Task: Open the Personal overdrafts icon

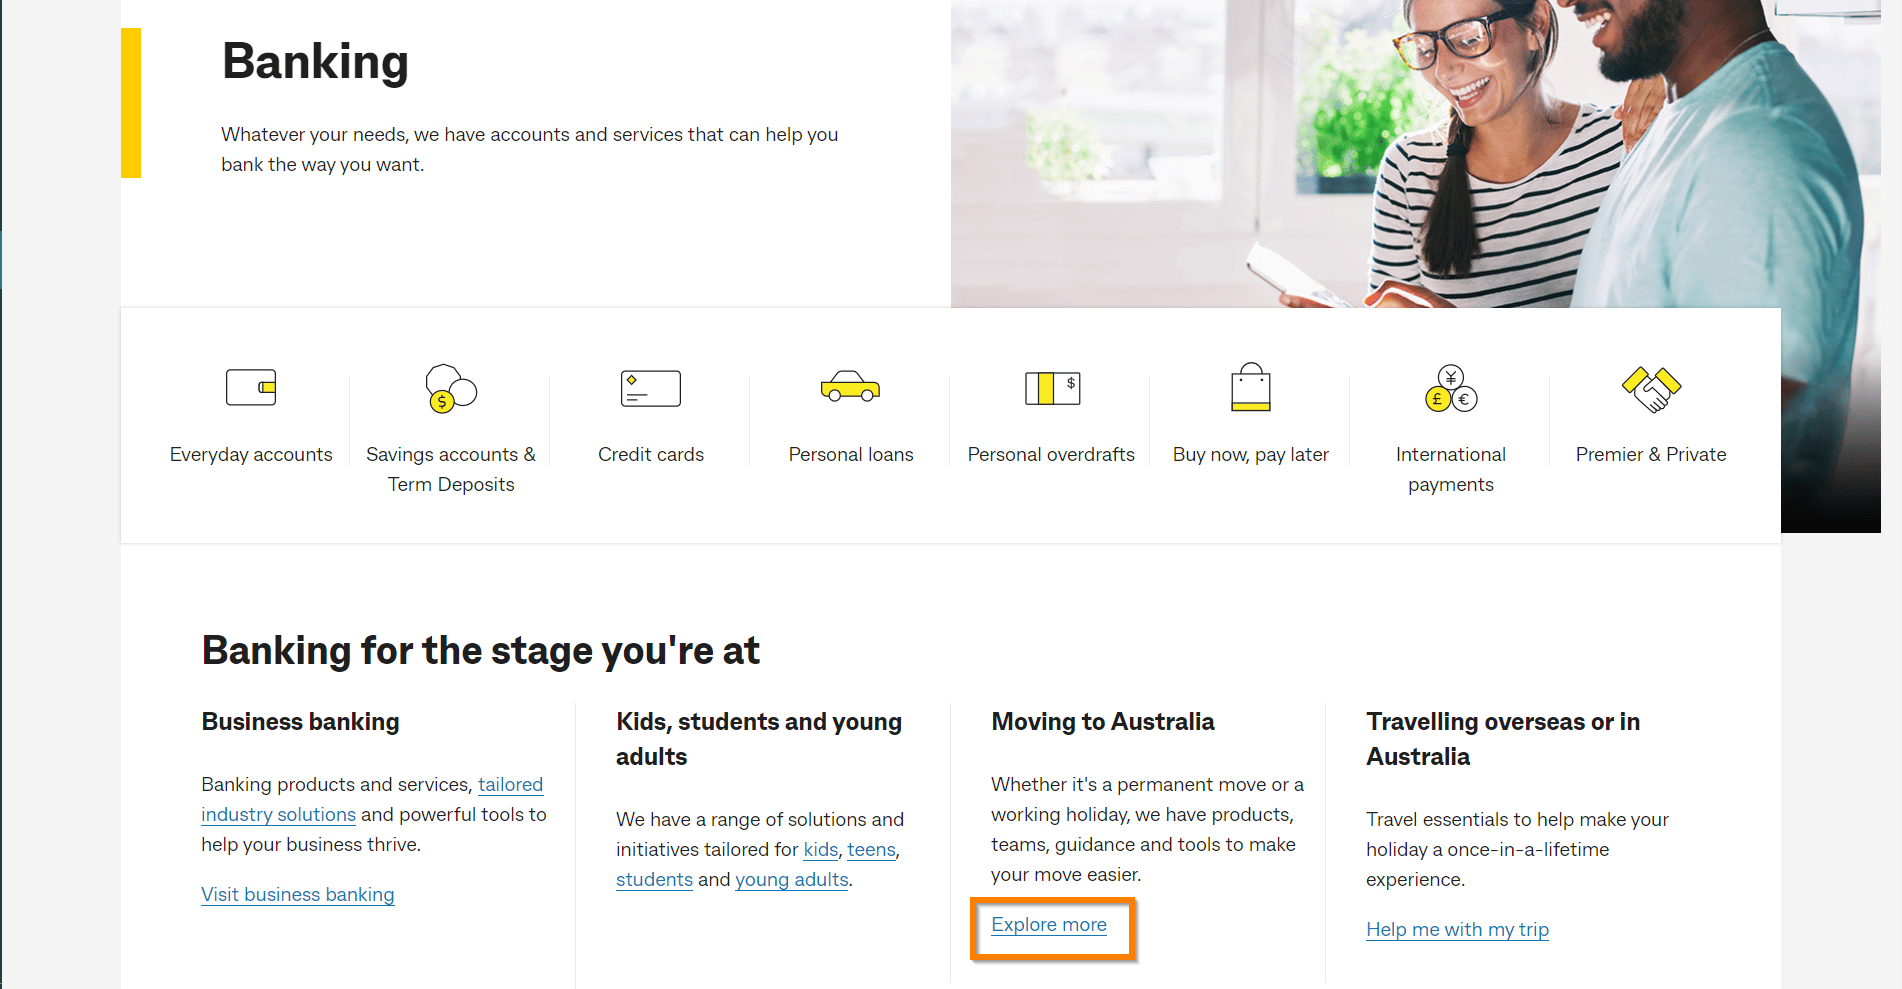Action: (1052, 388)
